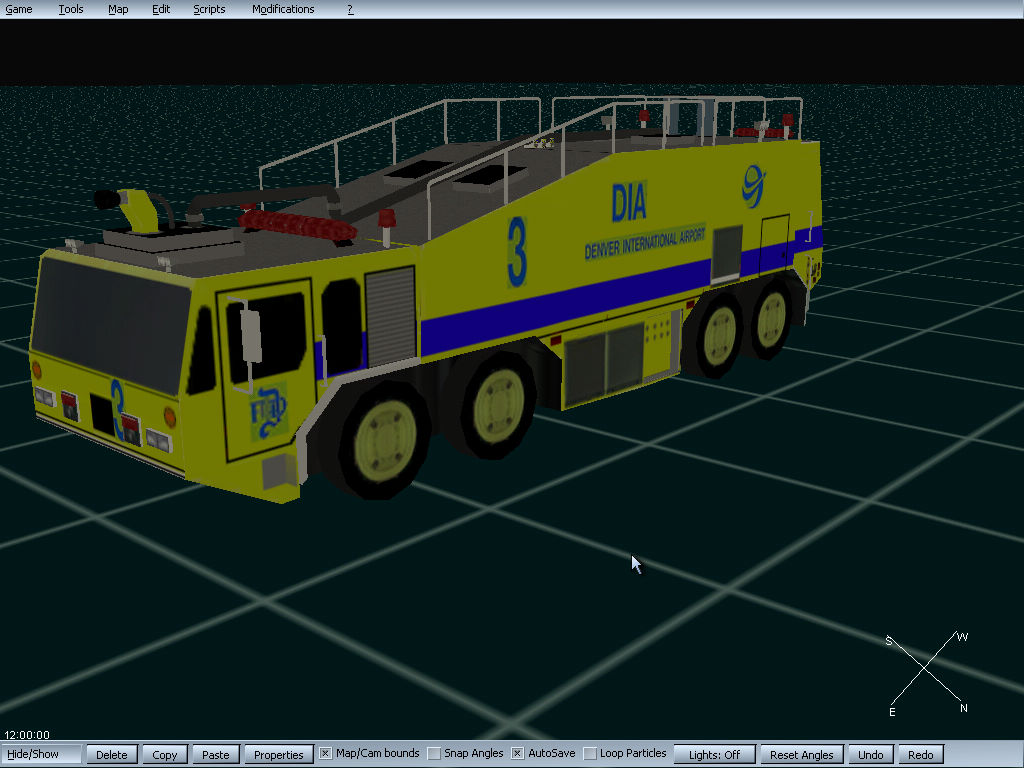Open the Scripts menu

pos(209,9)
